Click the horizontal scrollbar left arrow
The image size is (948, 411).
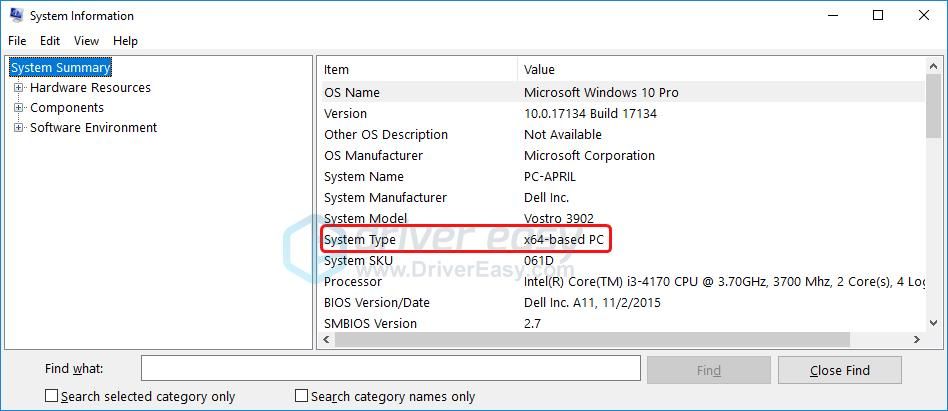click(326, 340)
